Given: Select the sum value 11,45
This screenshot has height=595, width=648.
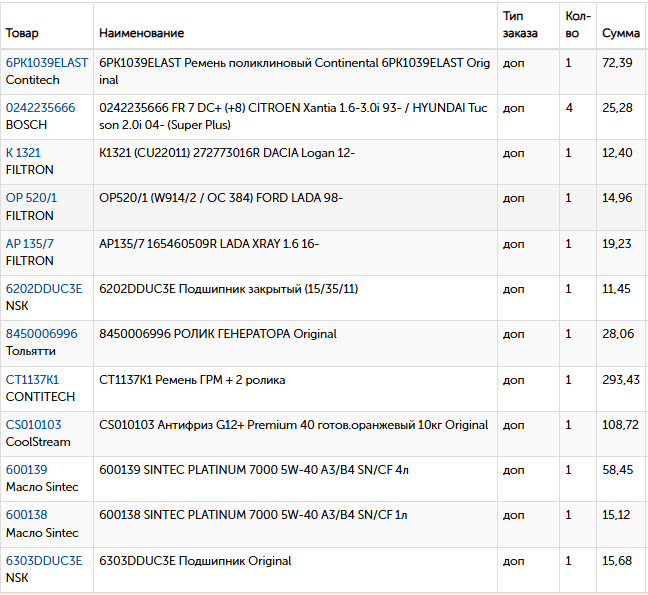Looking at the screenshot, I should [x=616, y=289].
